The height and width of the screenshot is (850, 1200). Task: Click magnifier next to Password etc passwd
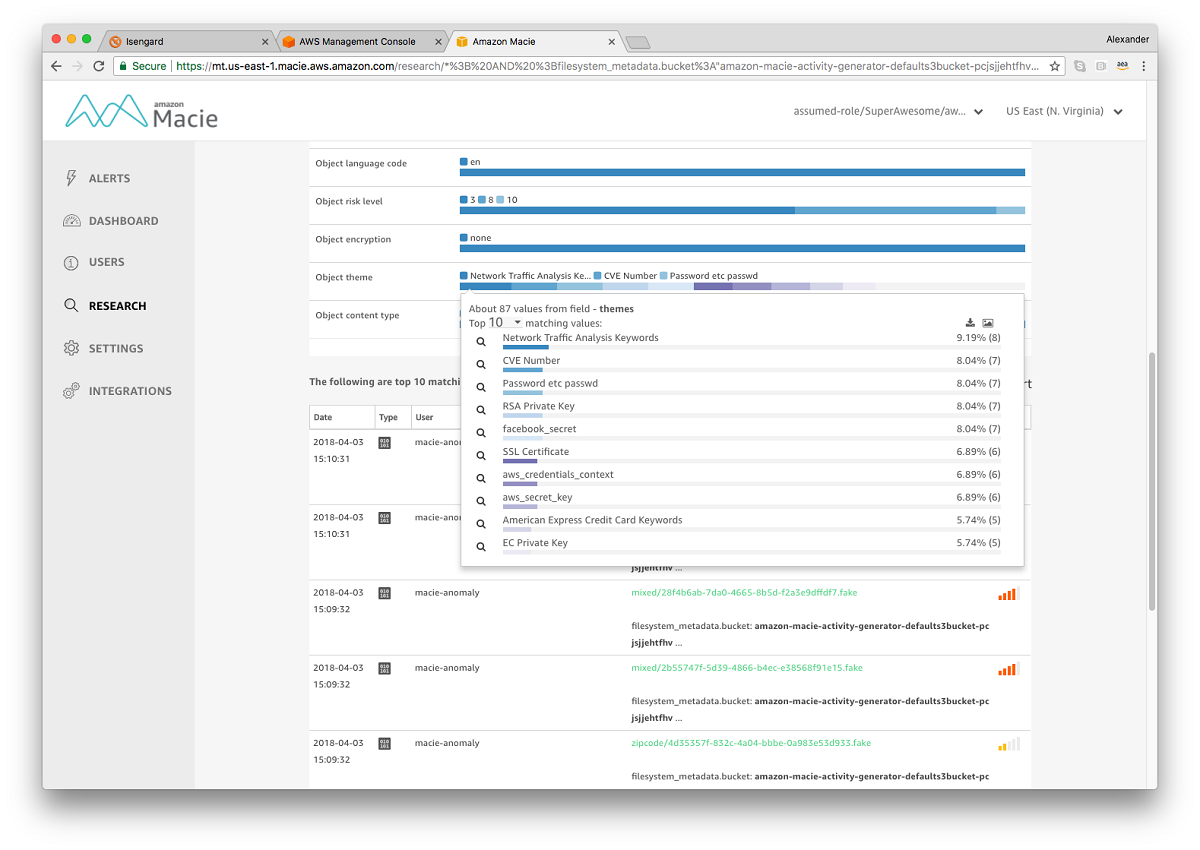coord(481,388)
